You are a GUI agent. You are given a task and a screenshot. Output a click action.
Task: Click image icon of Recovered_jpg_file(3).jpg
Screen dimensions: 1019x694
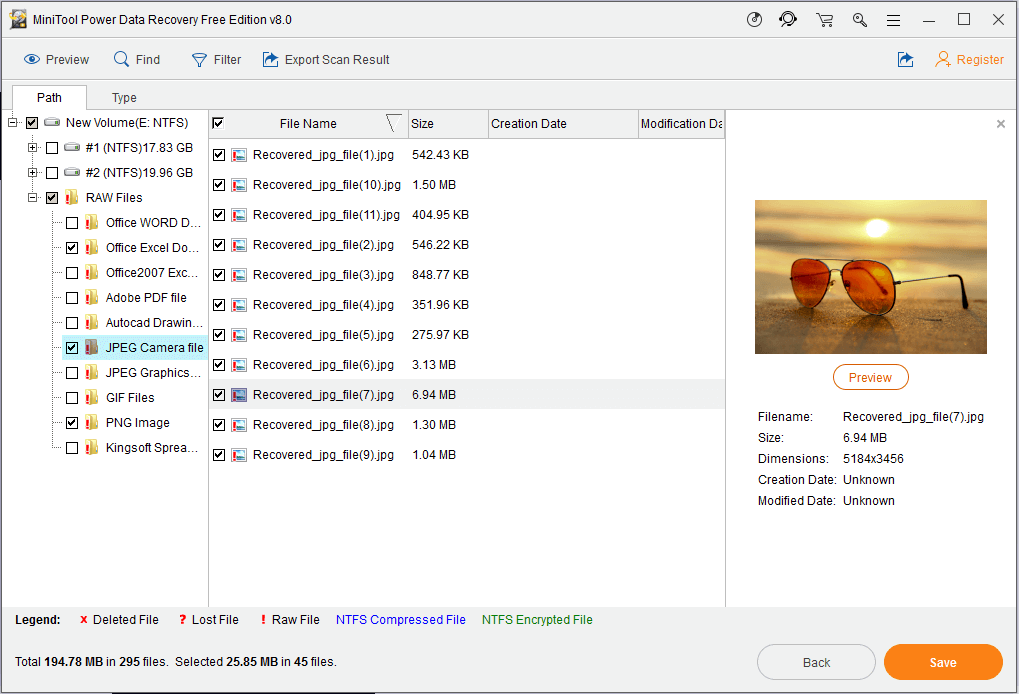coord(239,275)
